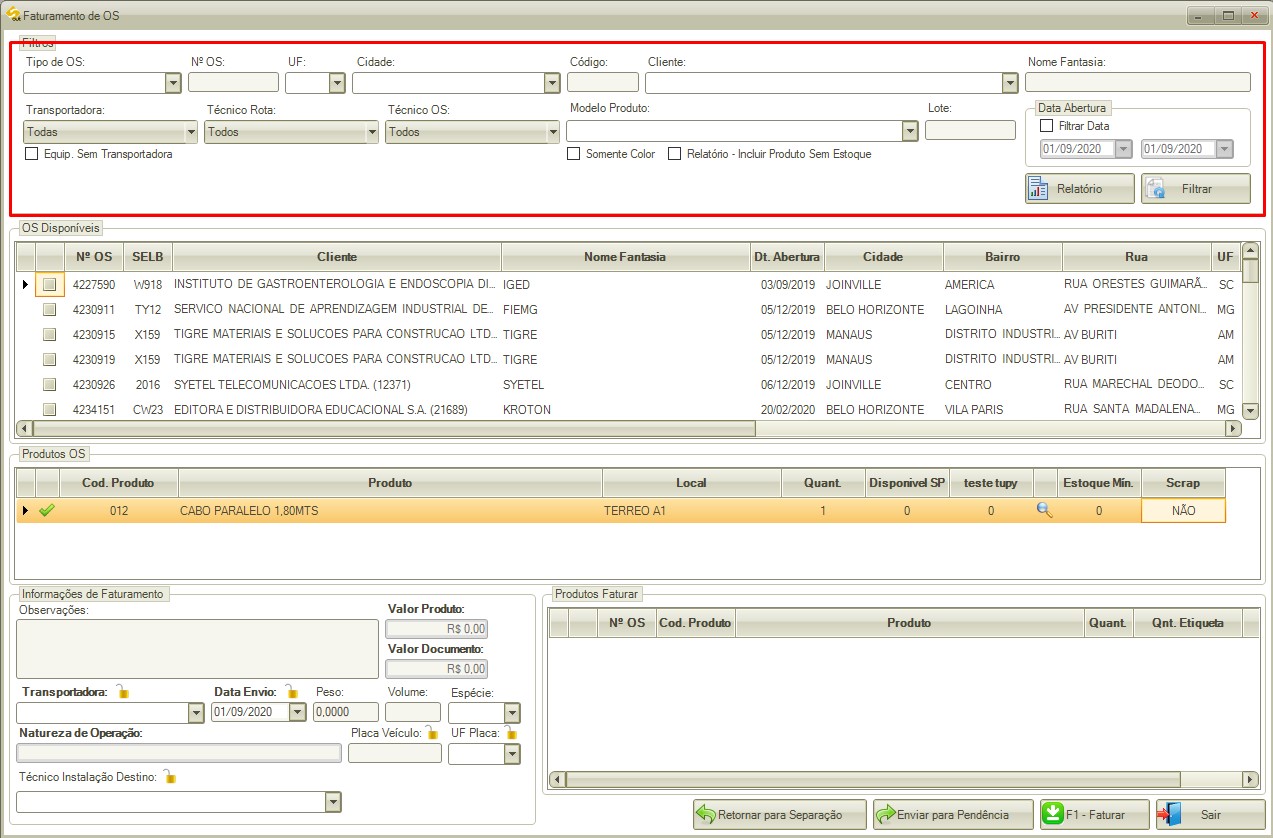Check Relatório - Incluir Produto Sem Estoque
The height and width of the screenshot is (838, 1273).
point(675,154)
